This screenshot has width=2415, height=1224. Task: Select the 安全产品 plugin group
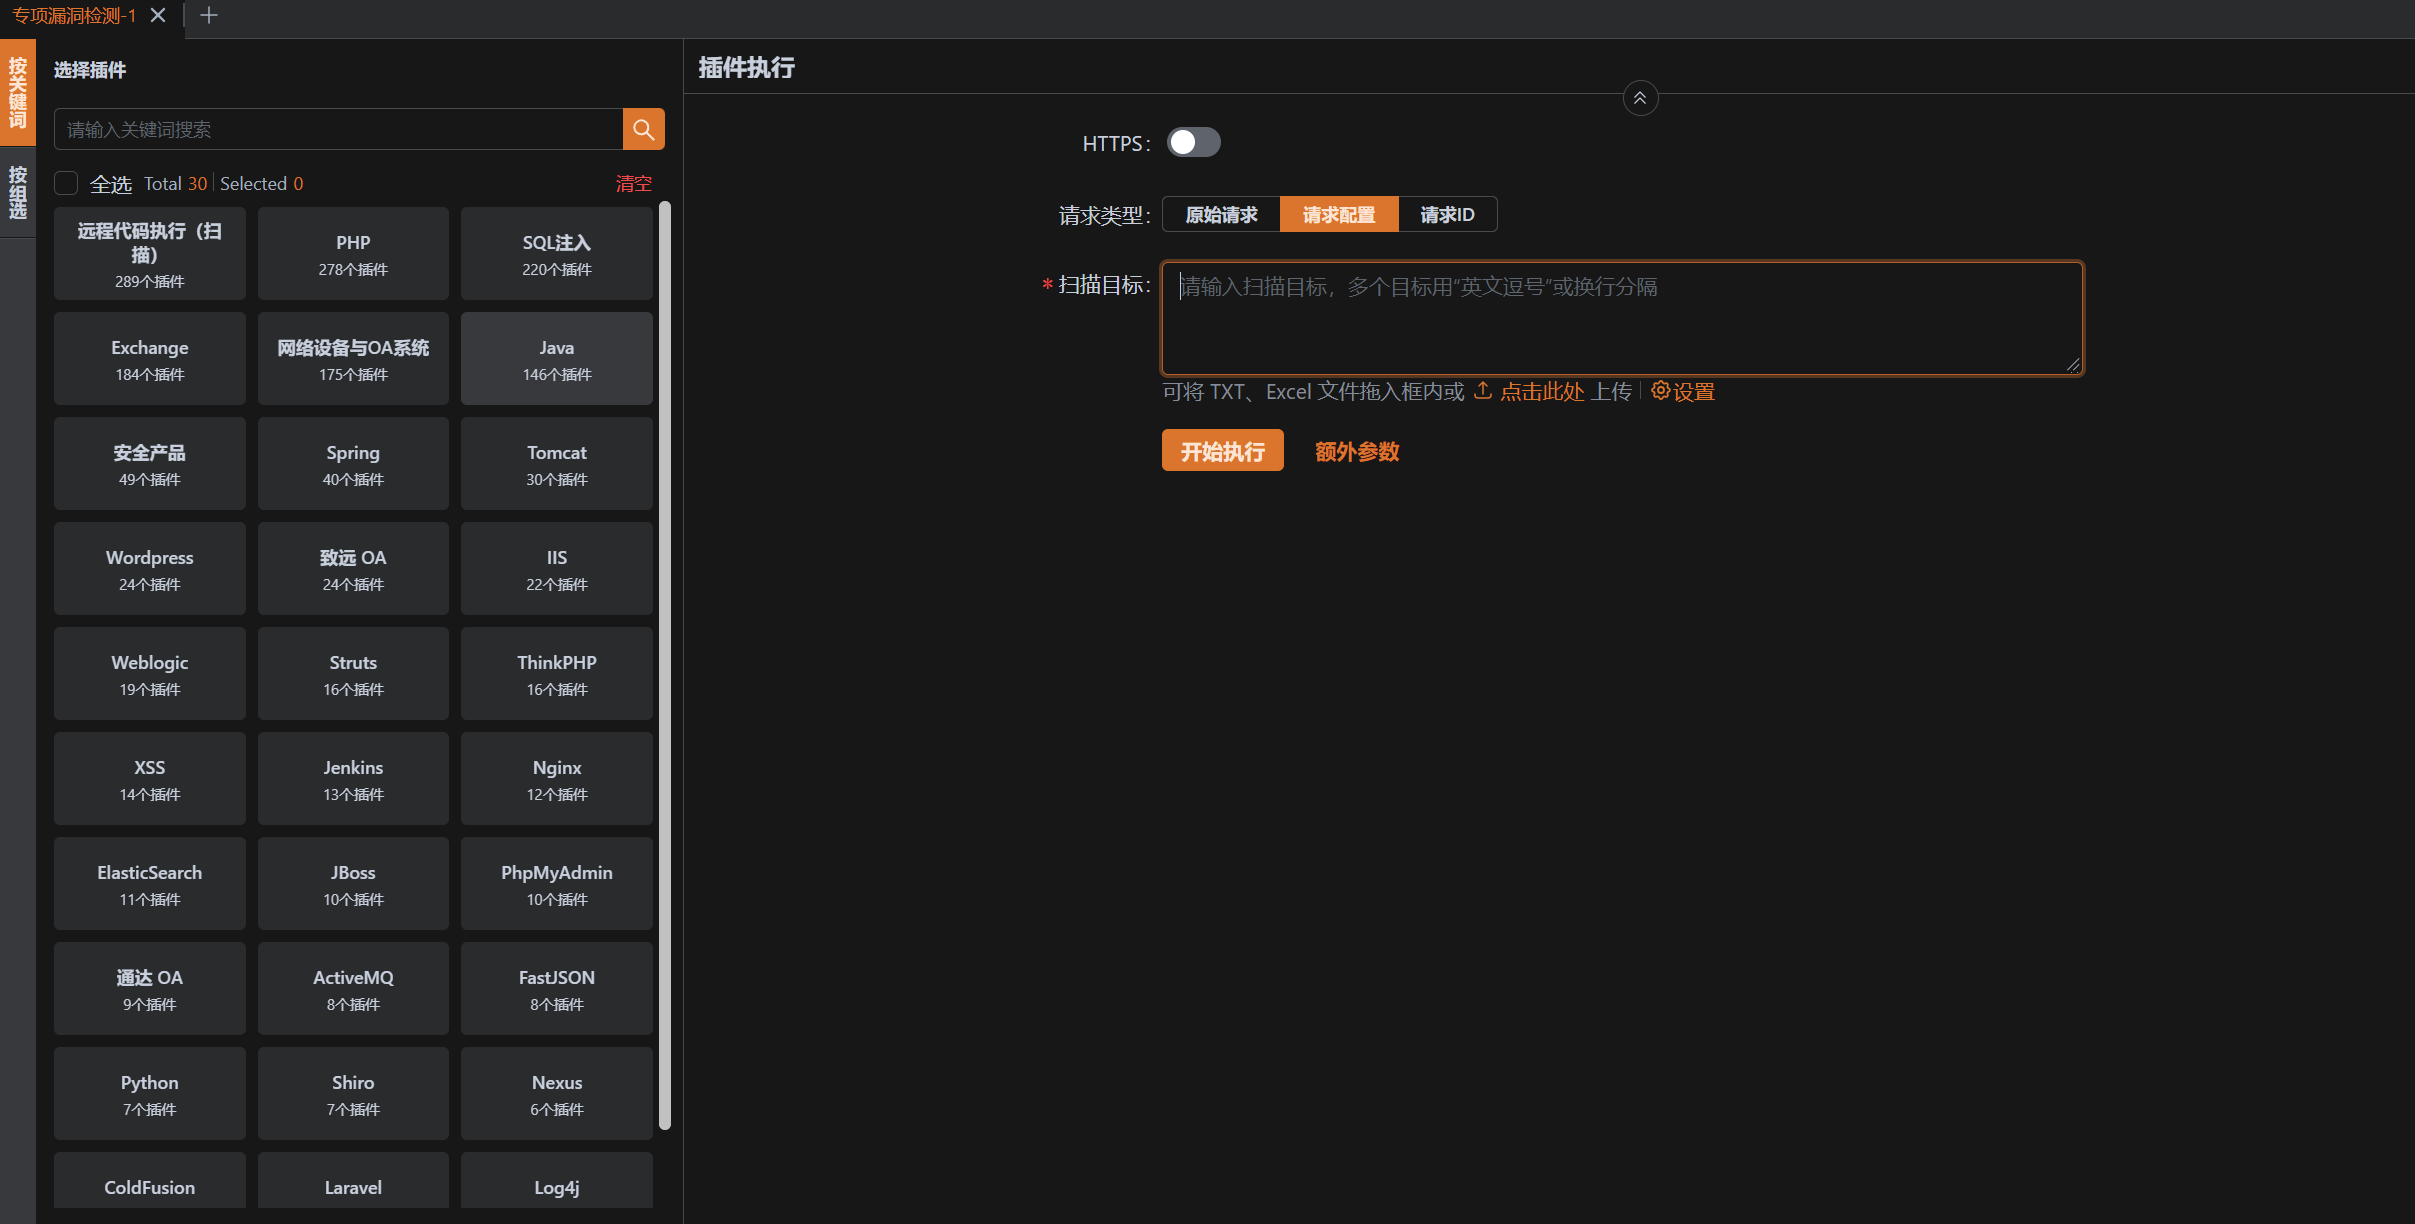pyautogui.click(x=150, y=464)
